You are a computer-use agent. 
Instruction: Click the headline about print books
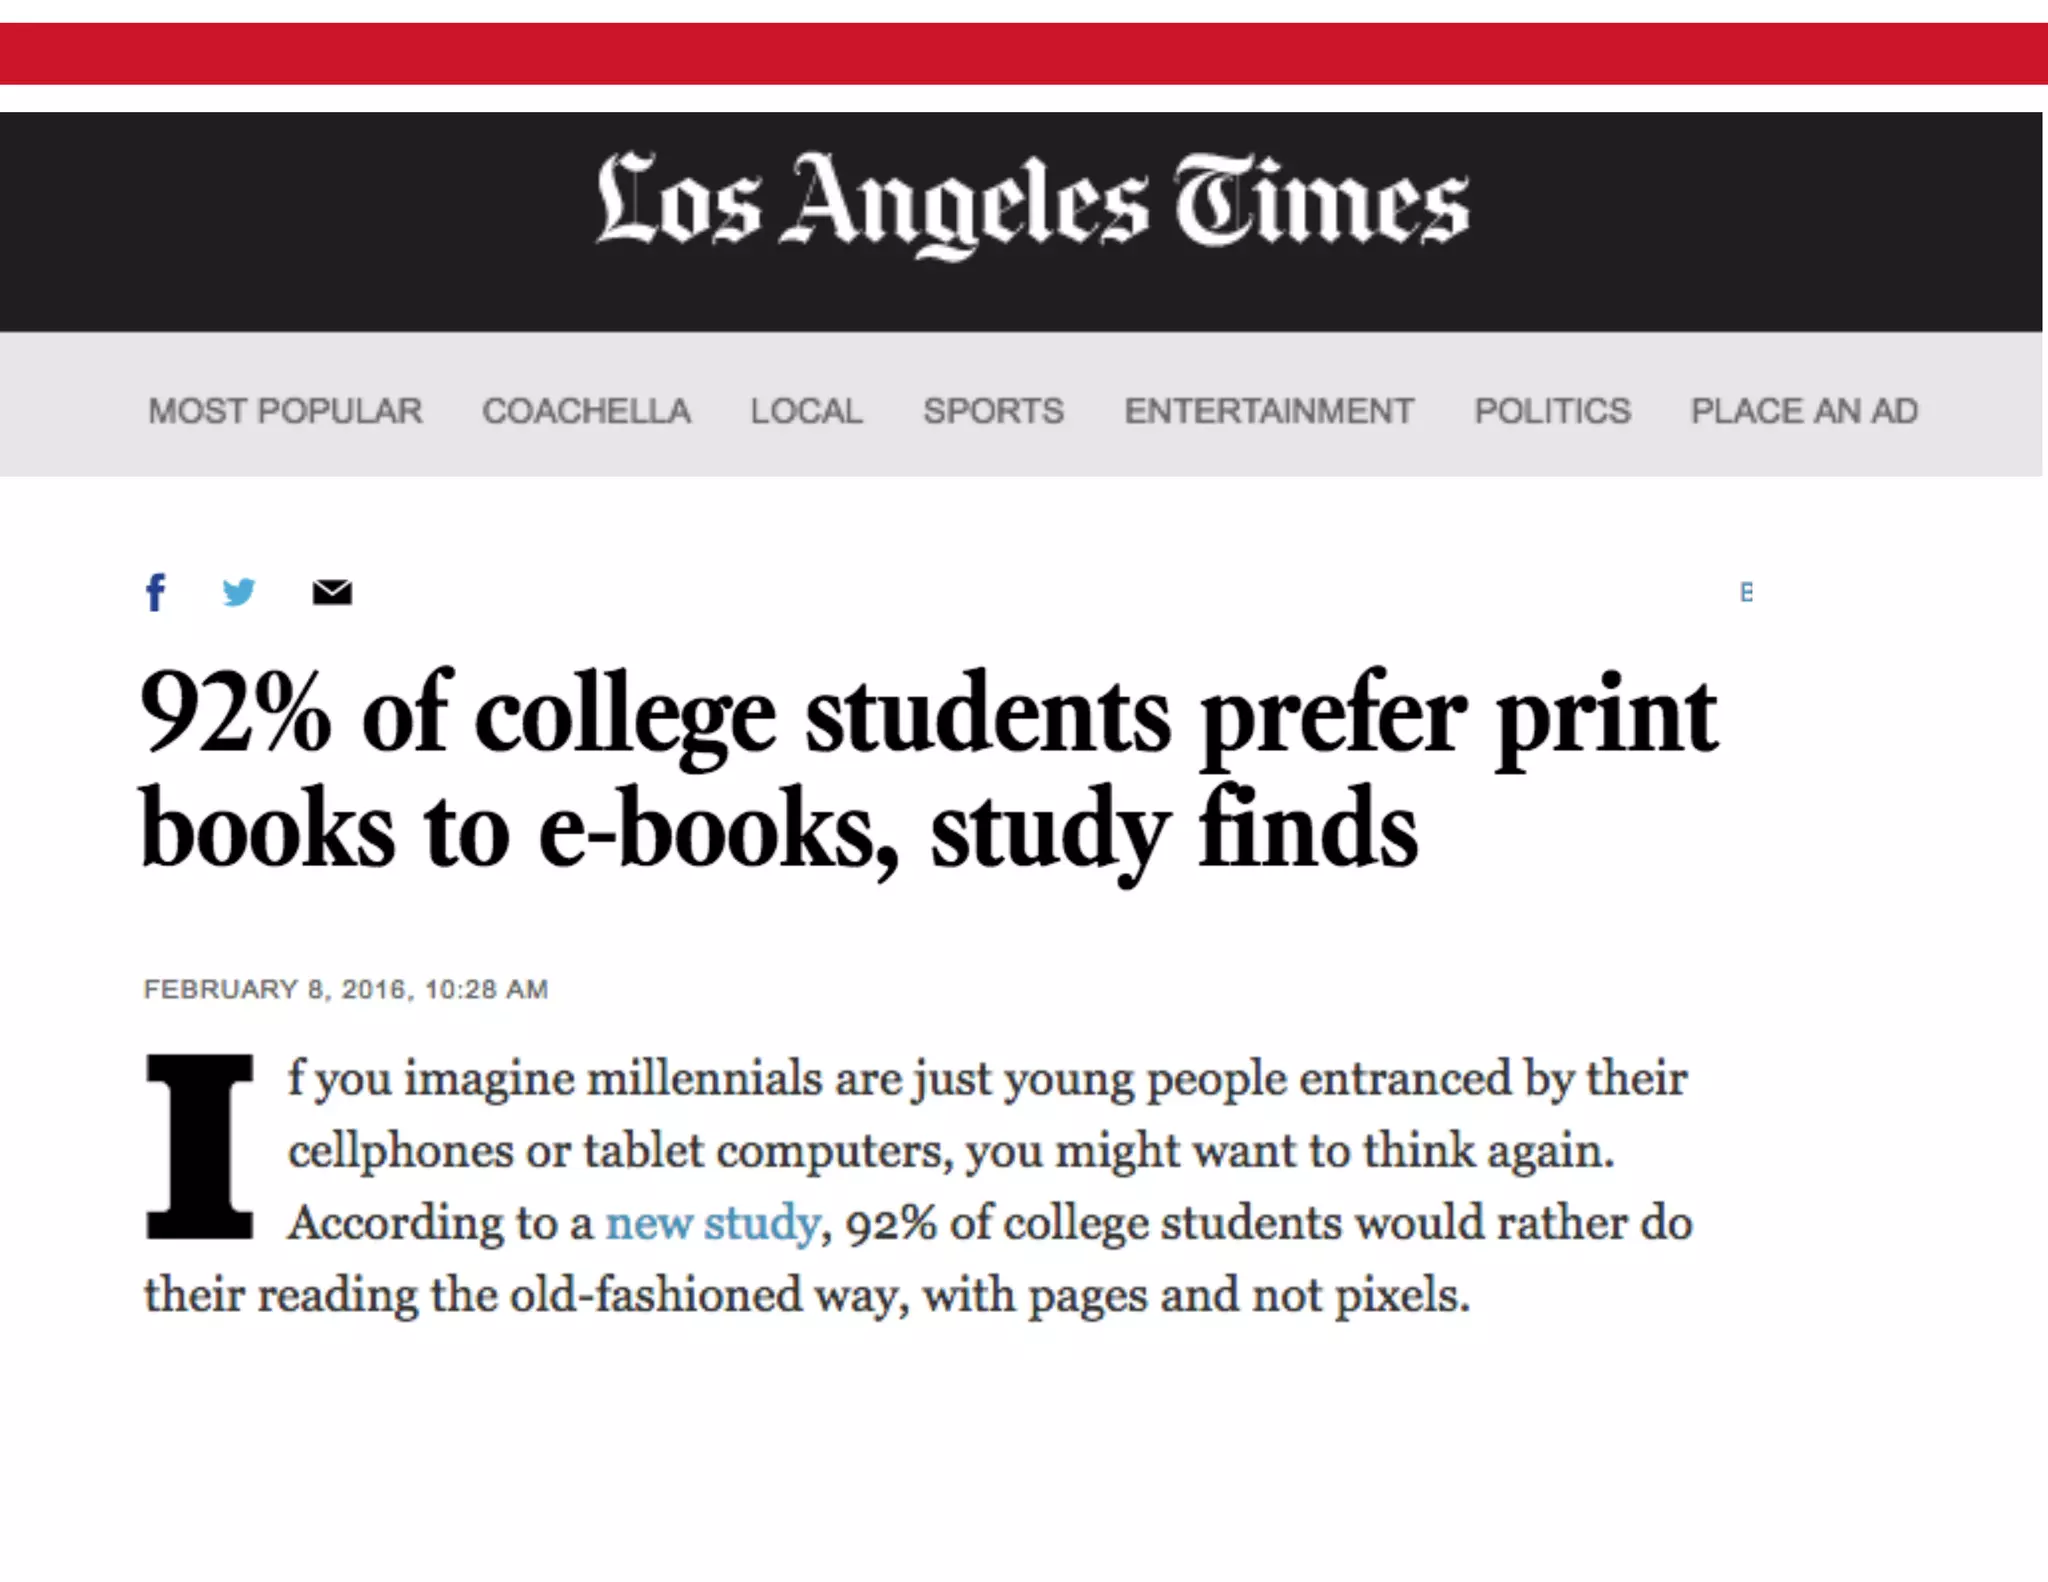click(x=928, y=770)
